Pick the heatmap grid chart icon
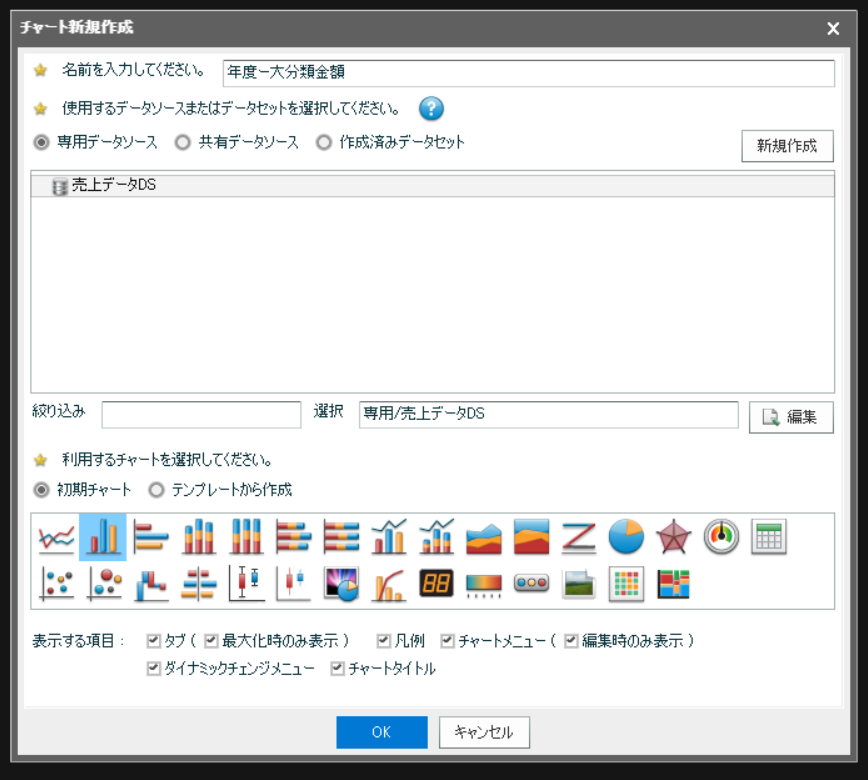The height and width of the screenshot is (780, 868). 626,583
